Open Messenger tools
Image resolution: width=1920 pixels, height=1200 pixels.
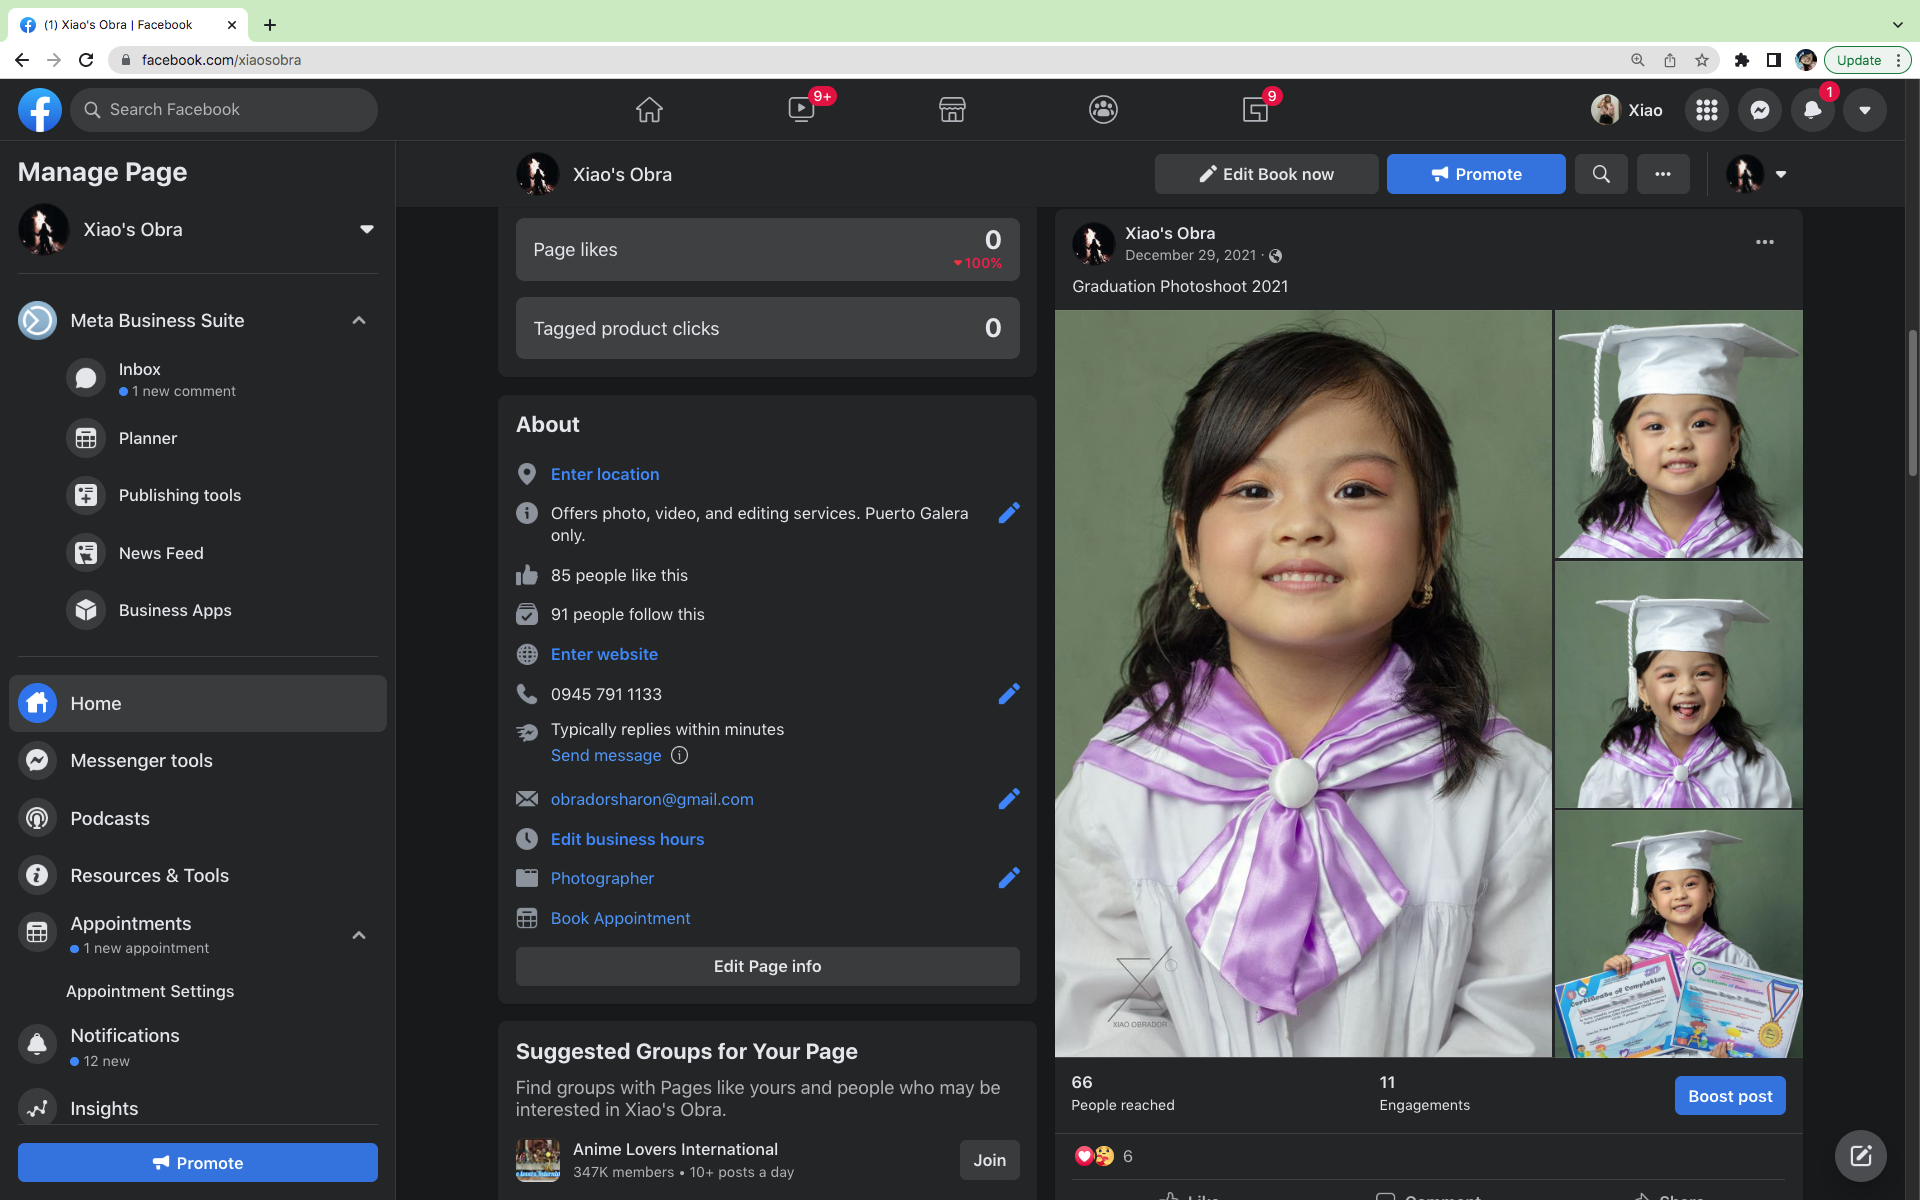pyautogui.click(x=198, y=761)
